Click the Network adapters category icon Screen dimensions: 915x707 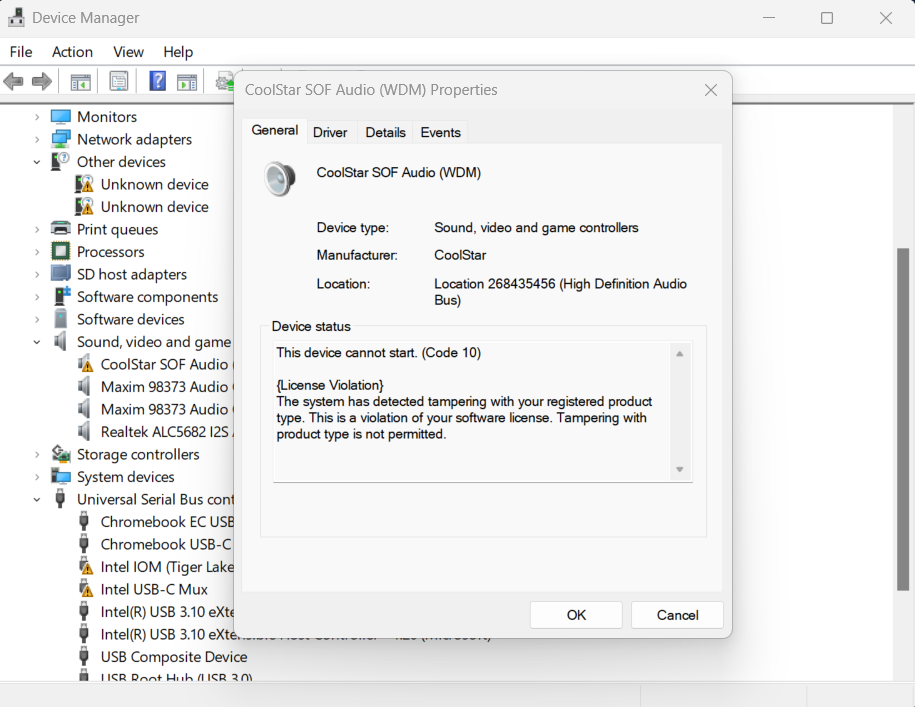61,139
